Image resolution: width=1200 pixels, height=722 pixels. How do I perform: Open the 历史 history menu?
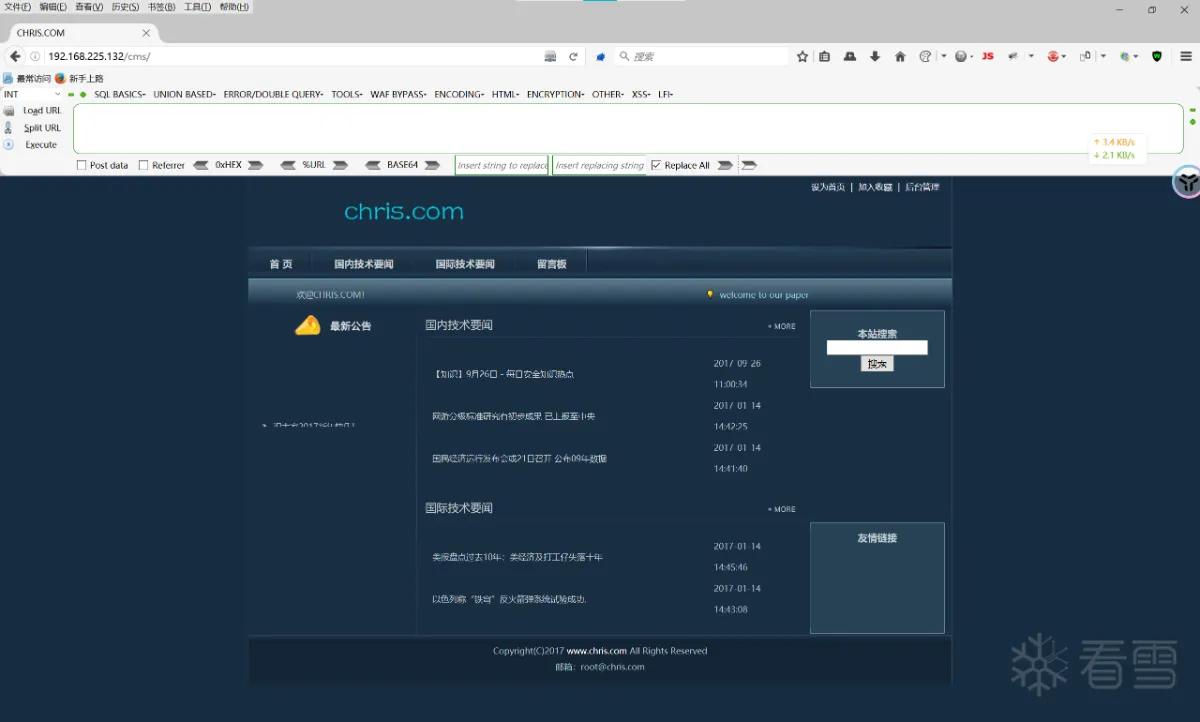(125, 7)
